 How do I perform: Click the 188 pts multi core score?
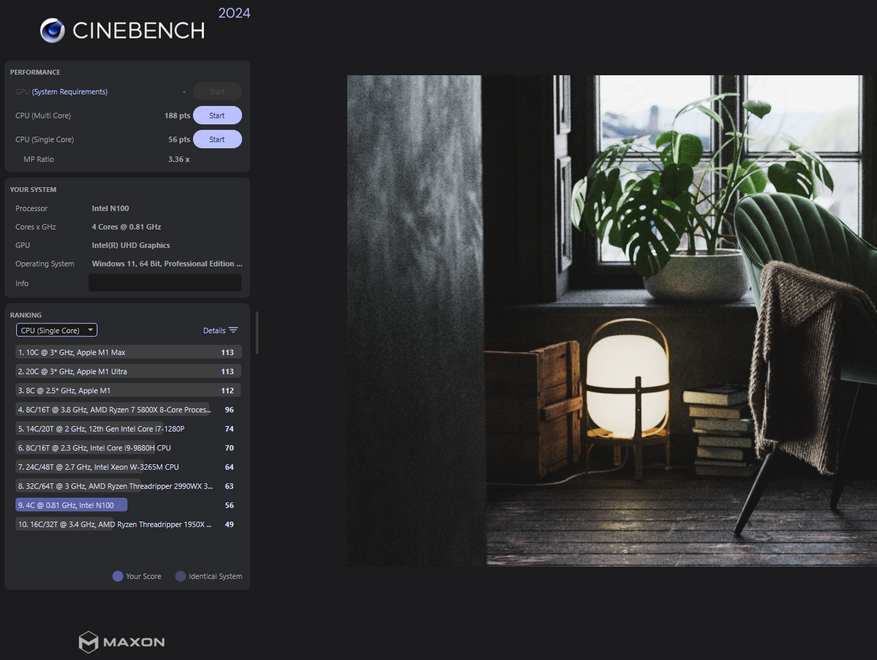[x=177, y=116]
